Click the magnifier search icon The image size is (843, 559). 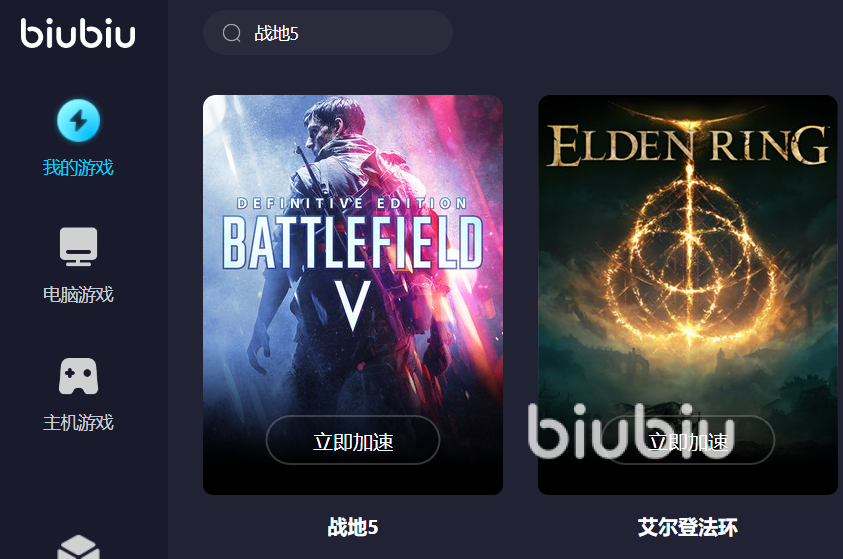(232, 33)
